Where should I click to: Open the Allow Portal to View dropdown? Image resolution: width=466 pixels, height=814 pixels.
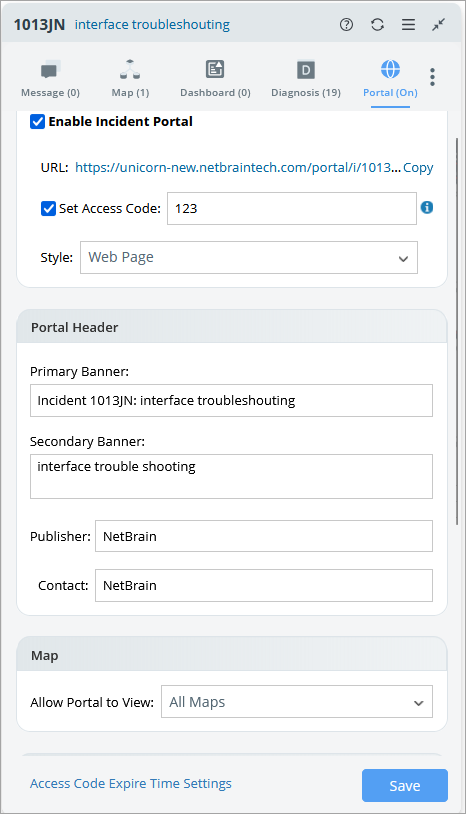297,702
